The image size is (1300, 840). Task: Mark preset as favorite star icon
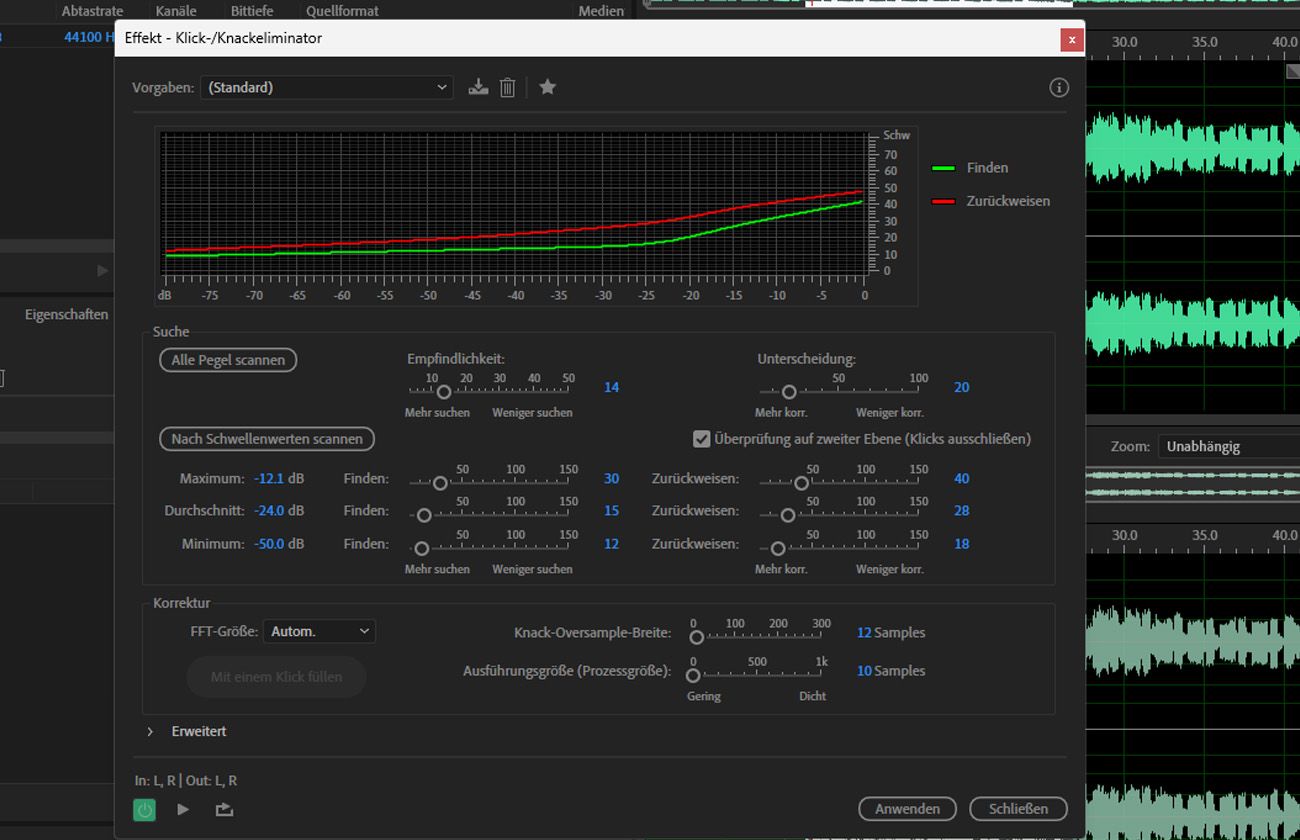pos(547,87)
